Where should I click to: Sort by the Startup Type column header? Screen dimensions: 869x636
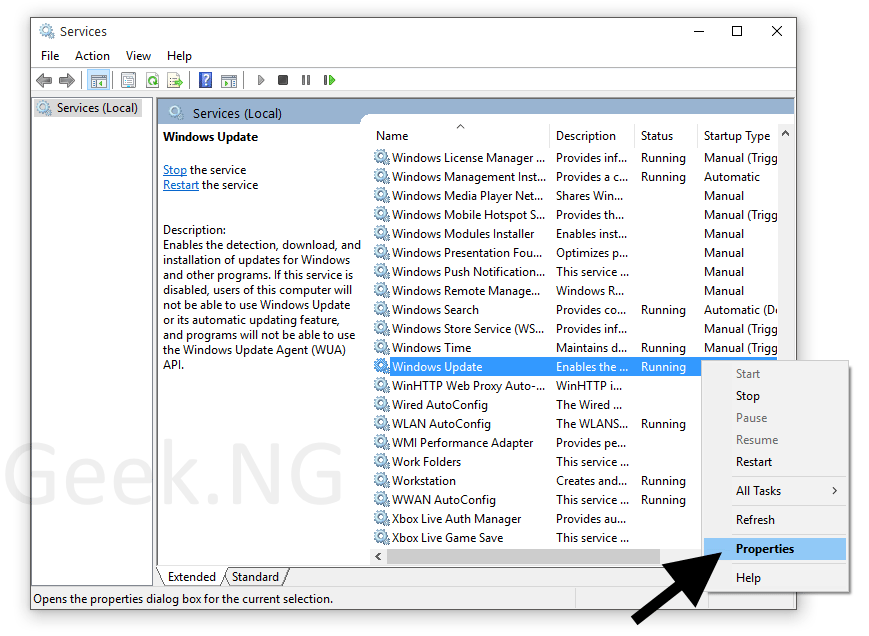pyautogui.click(x=738, y=136)
